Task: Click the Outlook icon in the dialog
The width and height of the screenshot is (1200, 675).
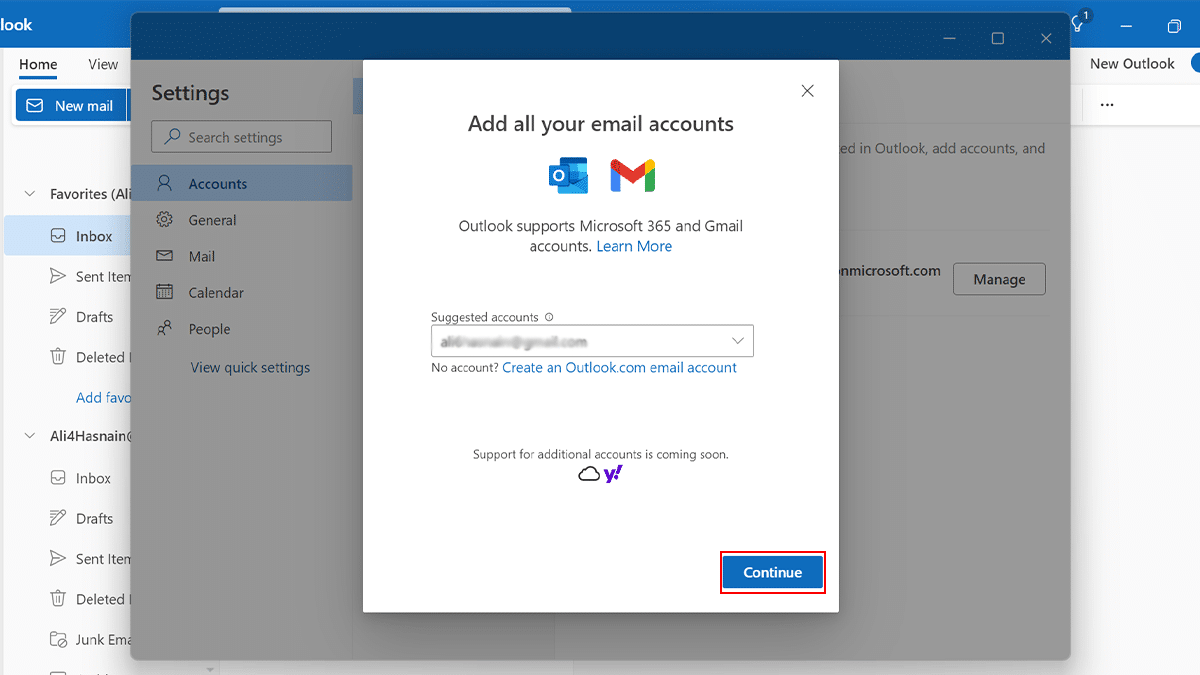Action: [568, 174]
